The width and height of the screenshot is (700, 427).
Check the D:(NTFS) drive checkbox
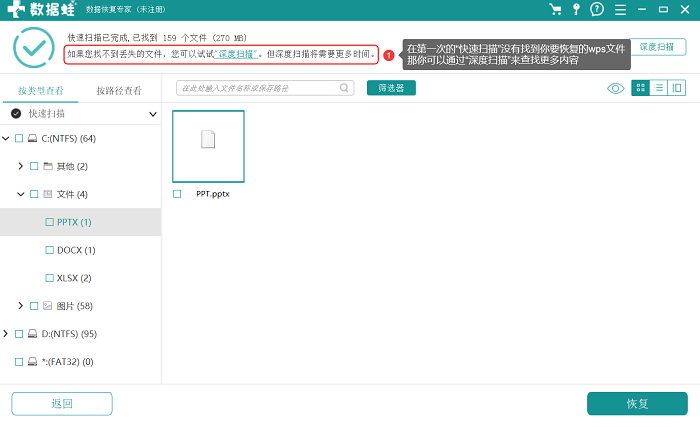click(x=19, y=334)
